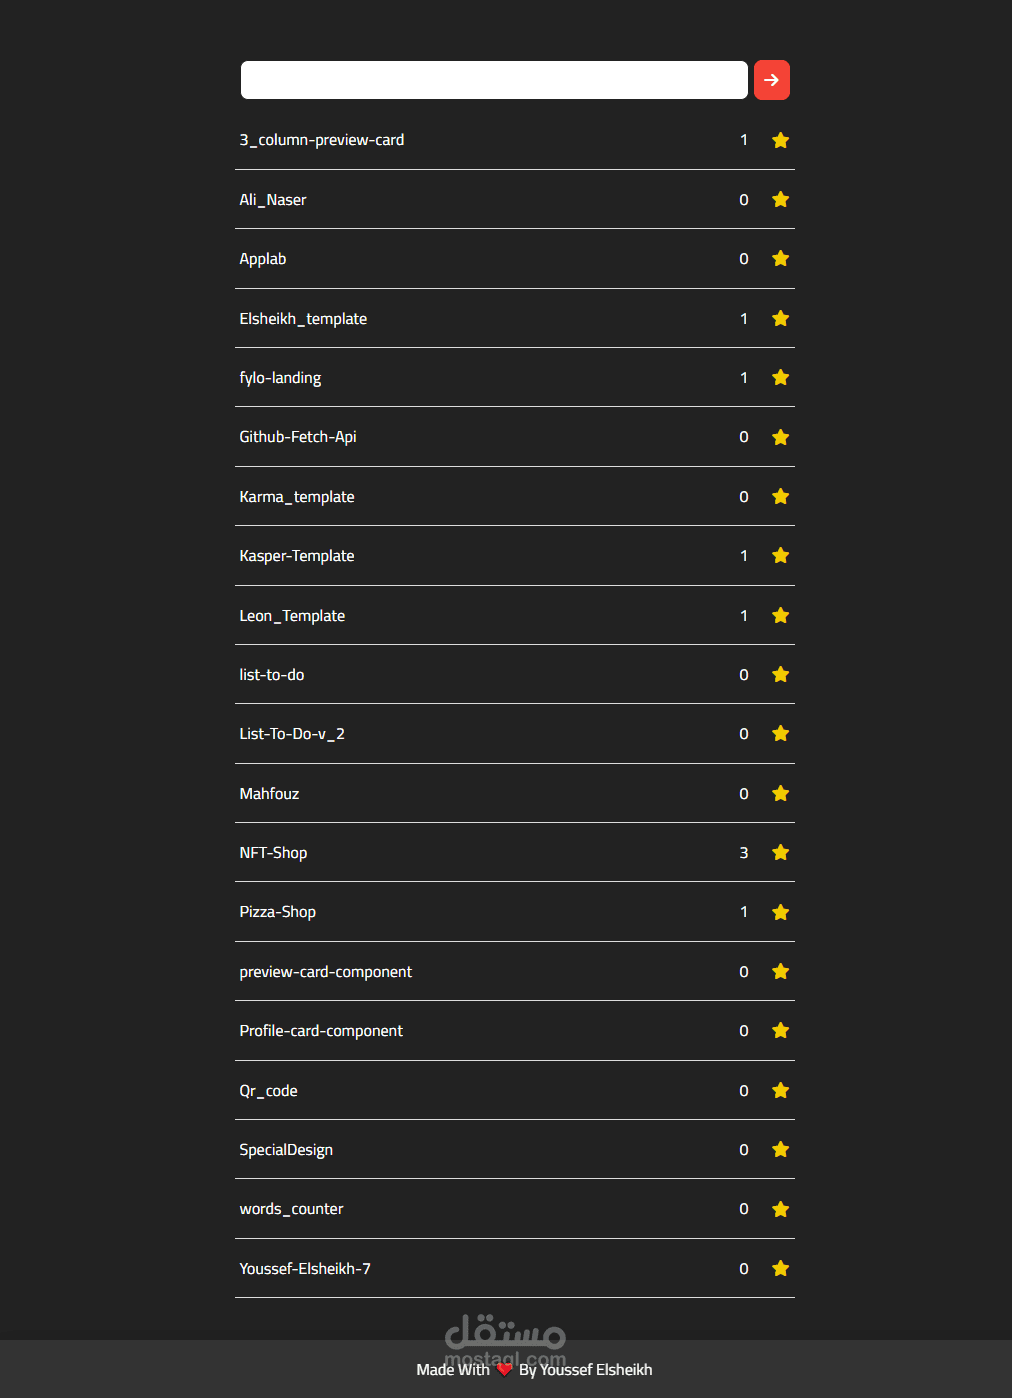Open the Karma_template repository
The image size is (1012, 1398).
pos(297,497)
